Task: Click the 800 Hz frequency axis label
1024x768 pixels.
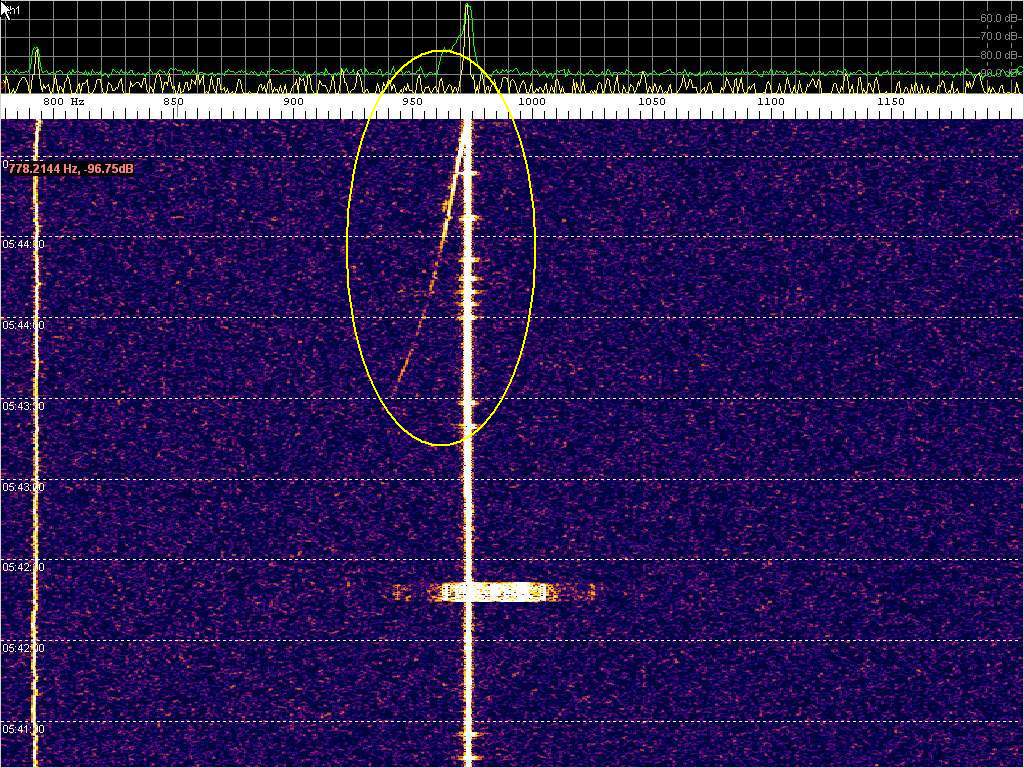Action: click(62, 102)
